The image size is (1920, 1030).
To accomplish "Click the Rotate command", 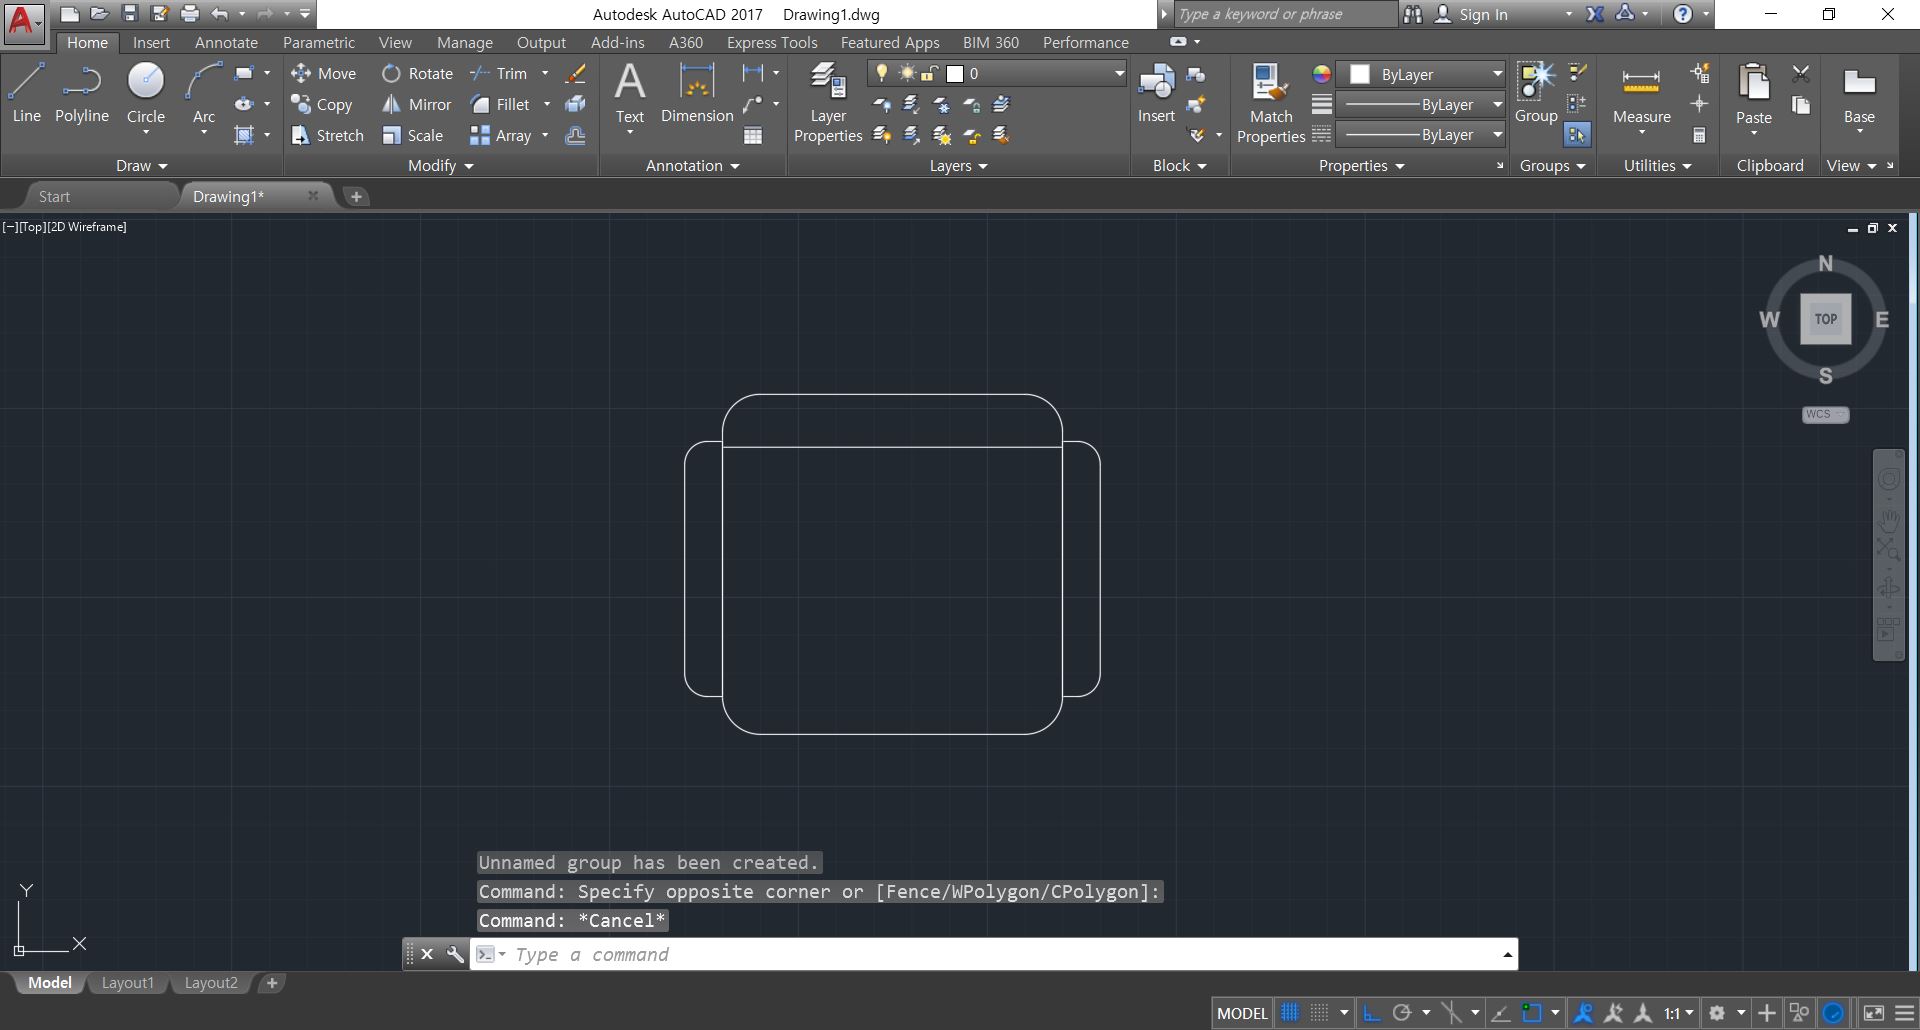I will coord(417,73).
